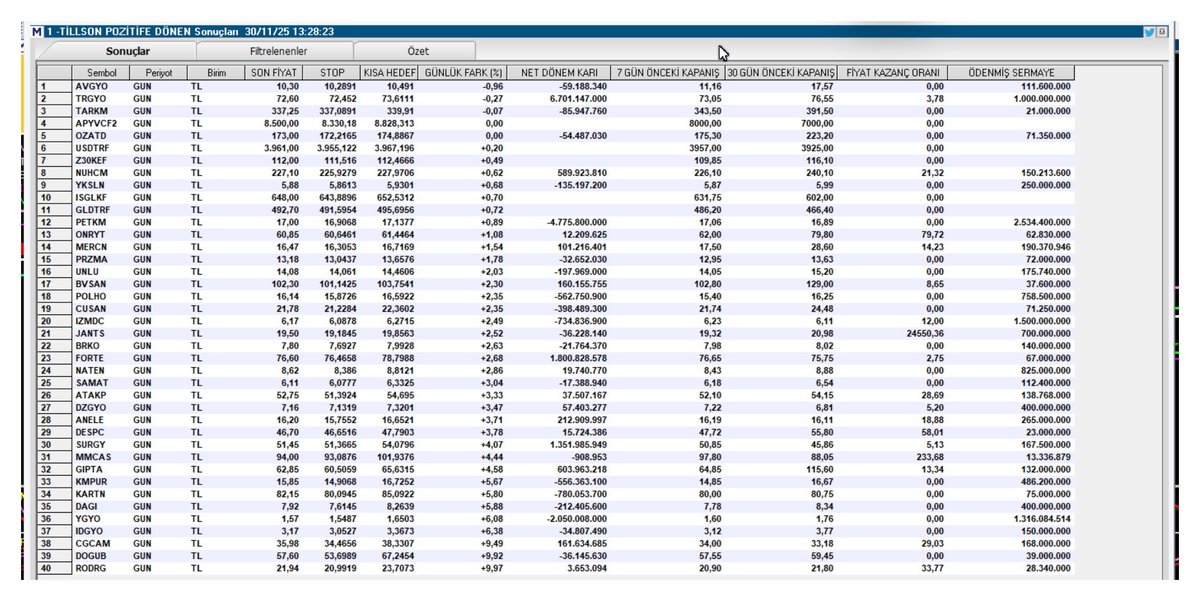Switch to the Sonuçlar tab
Screen dimensions: 1200x601
[x=128, y=50]
